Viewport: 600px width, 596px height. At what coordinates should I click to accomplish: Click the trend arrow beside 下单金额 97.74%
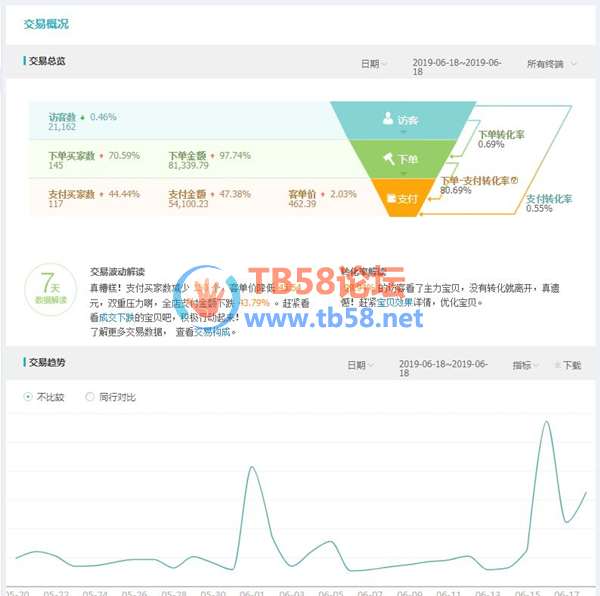212,156
